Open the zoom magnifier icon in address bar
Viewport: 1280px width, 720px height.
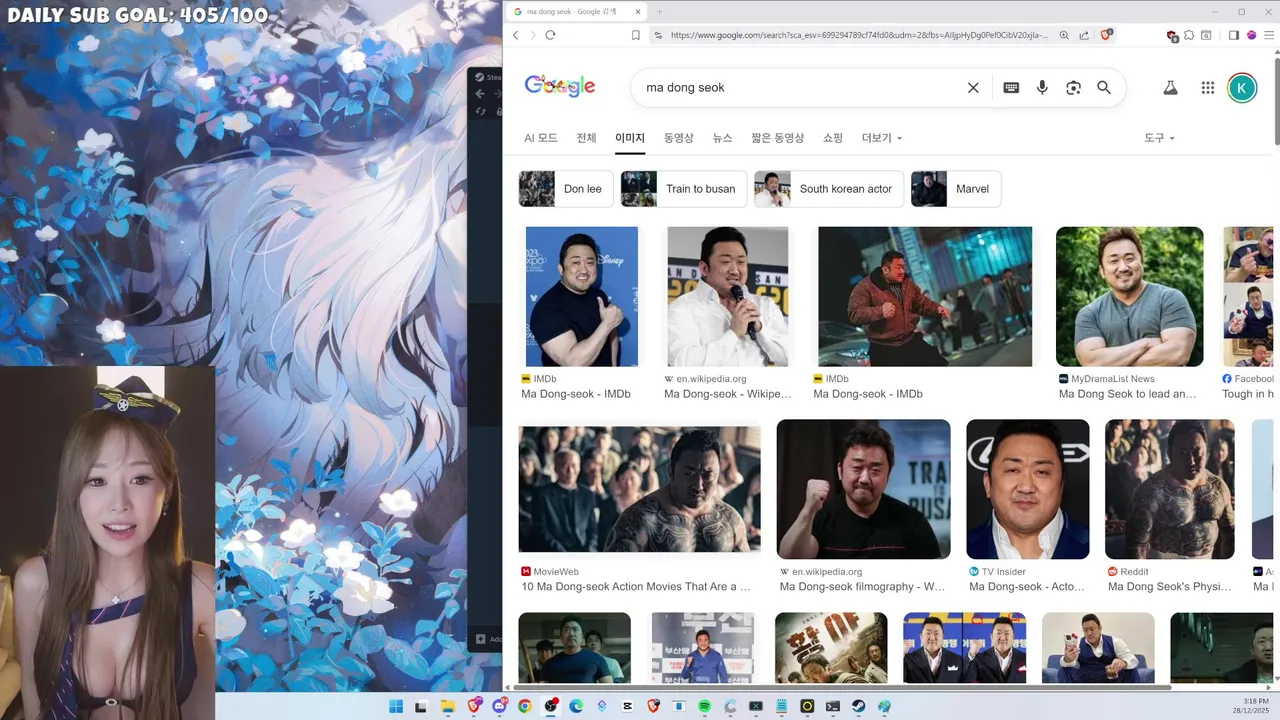[x=1064, y=35]
